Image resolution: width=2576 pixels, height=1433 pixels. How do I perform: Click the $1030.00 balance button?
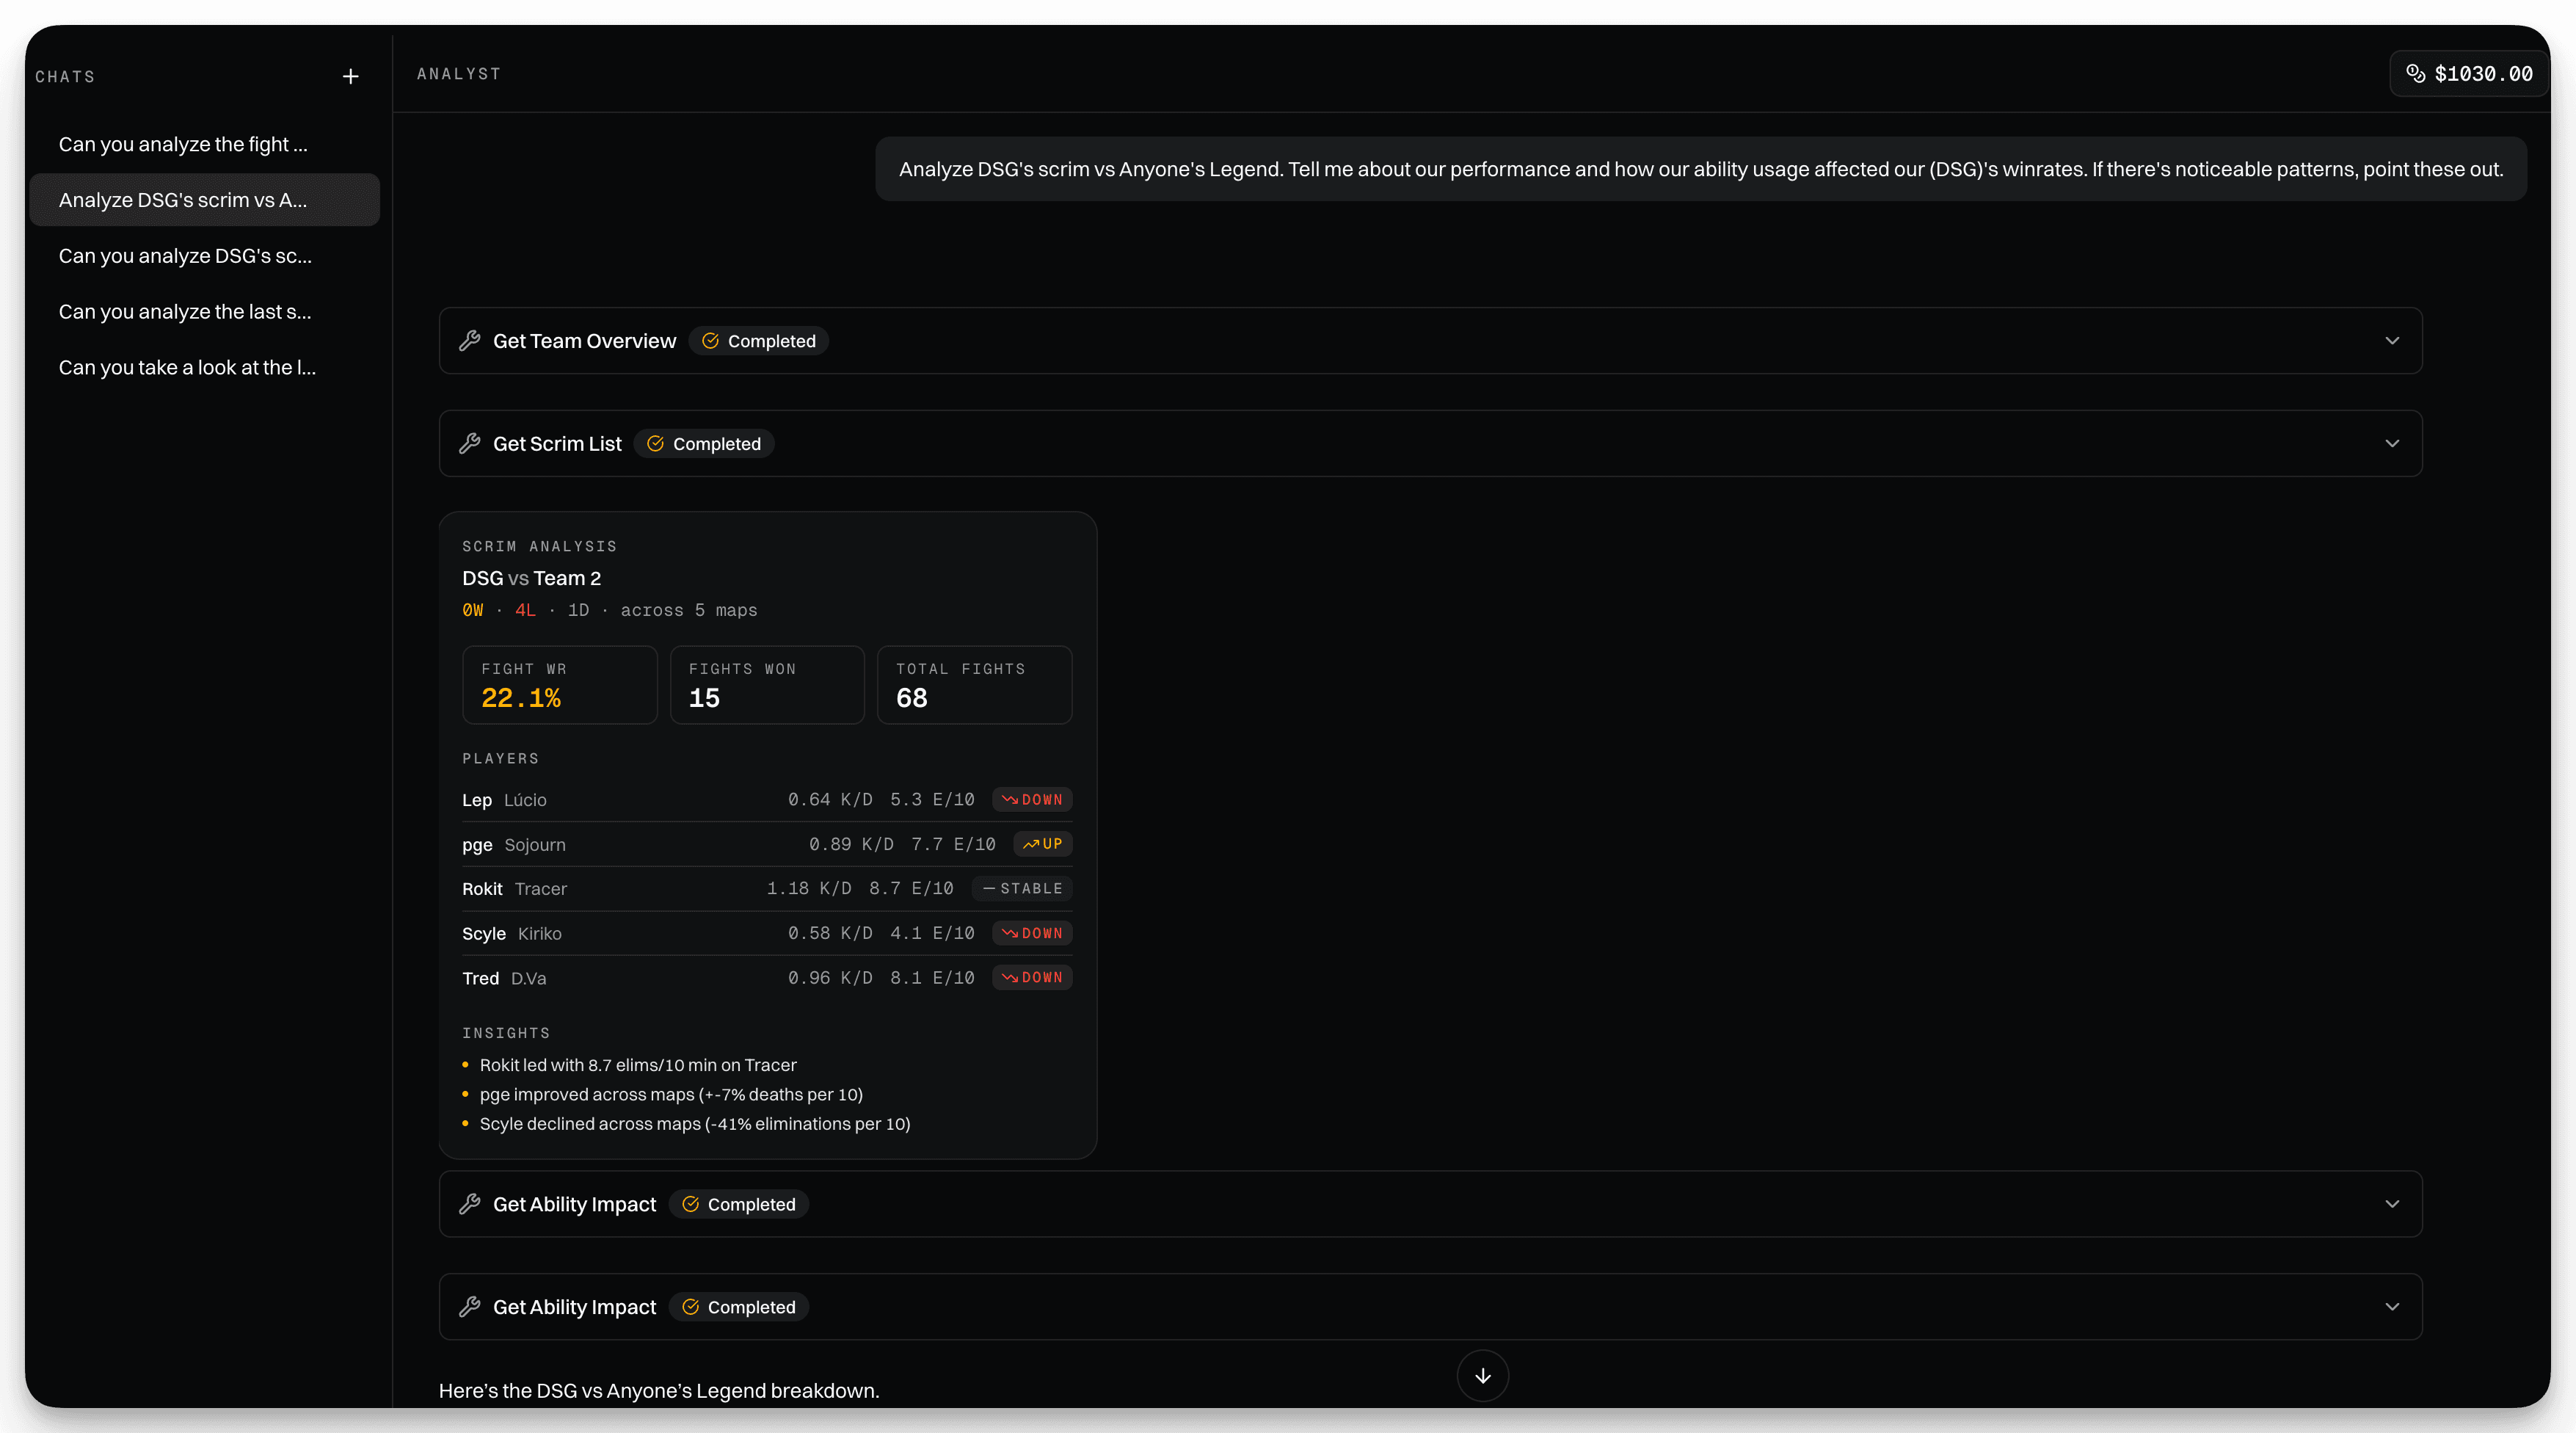[x=2468, y=74]
